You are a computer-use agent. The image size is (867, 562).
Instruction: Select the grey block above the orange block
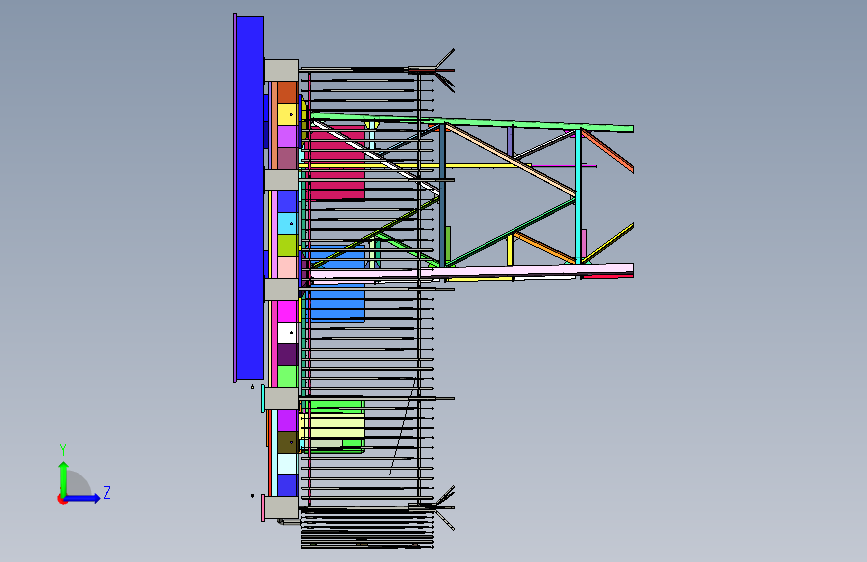(x=281, y=71)
